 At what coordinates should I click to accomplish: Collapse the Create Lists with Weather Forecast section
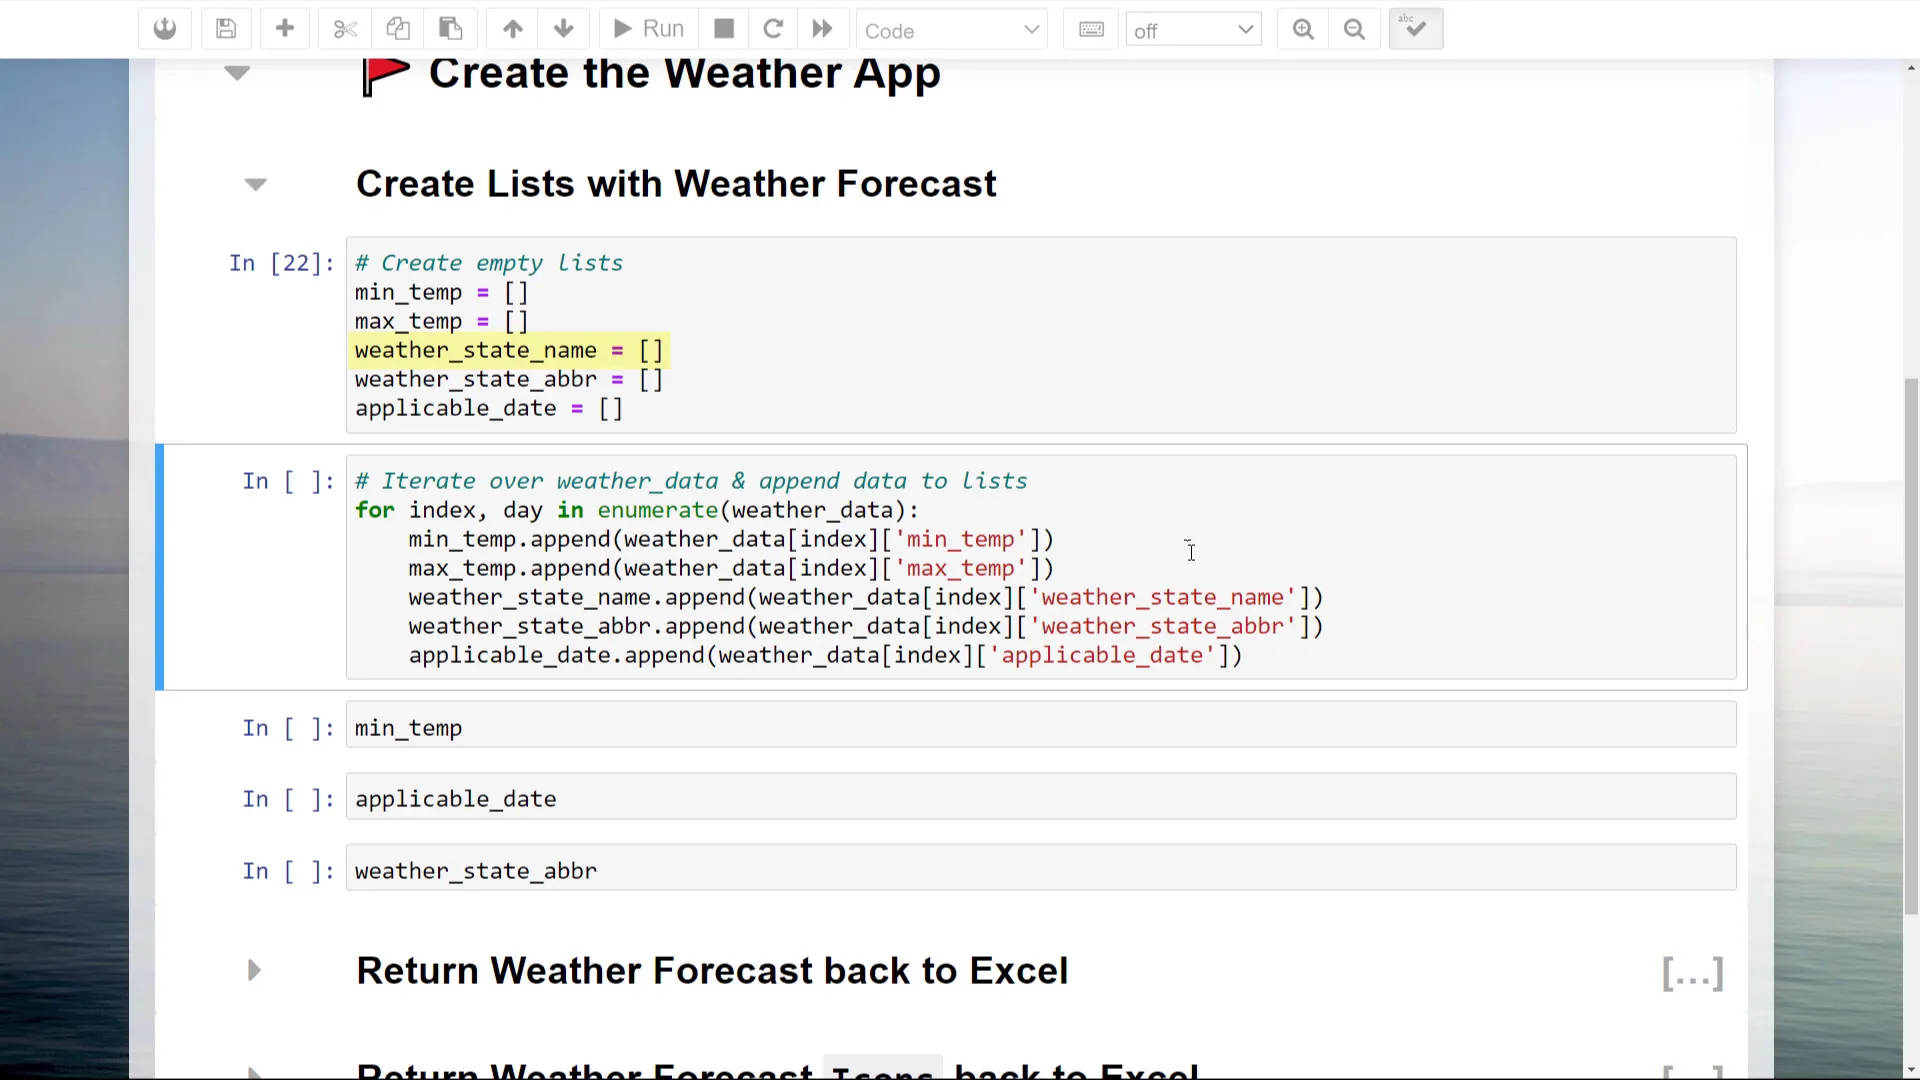coord(256,184)
